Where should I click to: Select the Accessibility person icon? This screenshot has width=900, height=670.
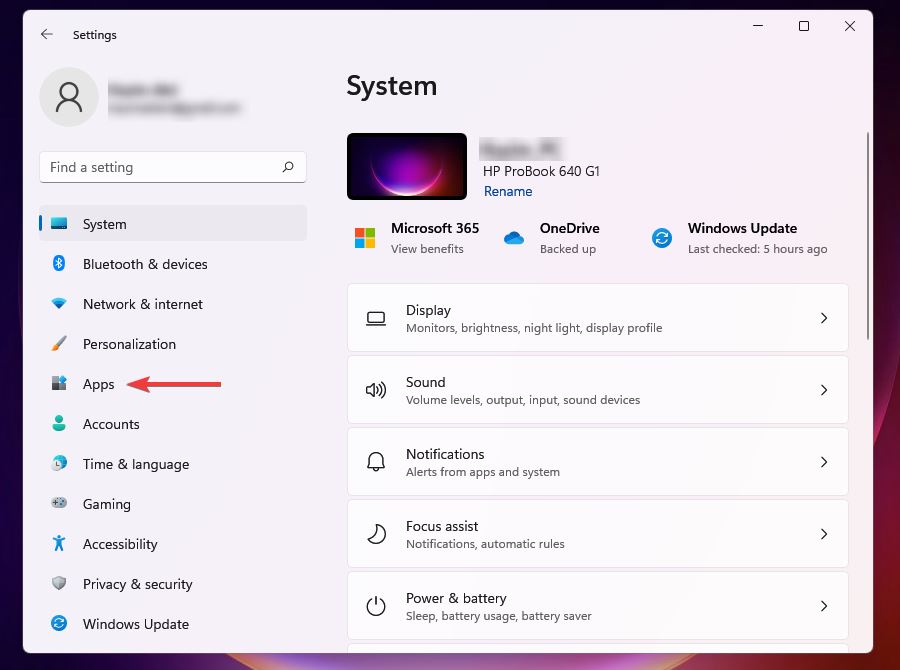pyautogui.click(x=59, y=544)
